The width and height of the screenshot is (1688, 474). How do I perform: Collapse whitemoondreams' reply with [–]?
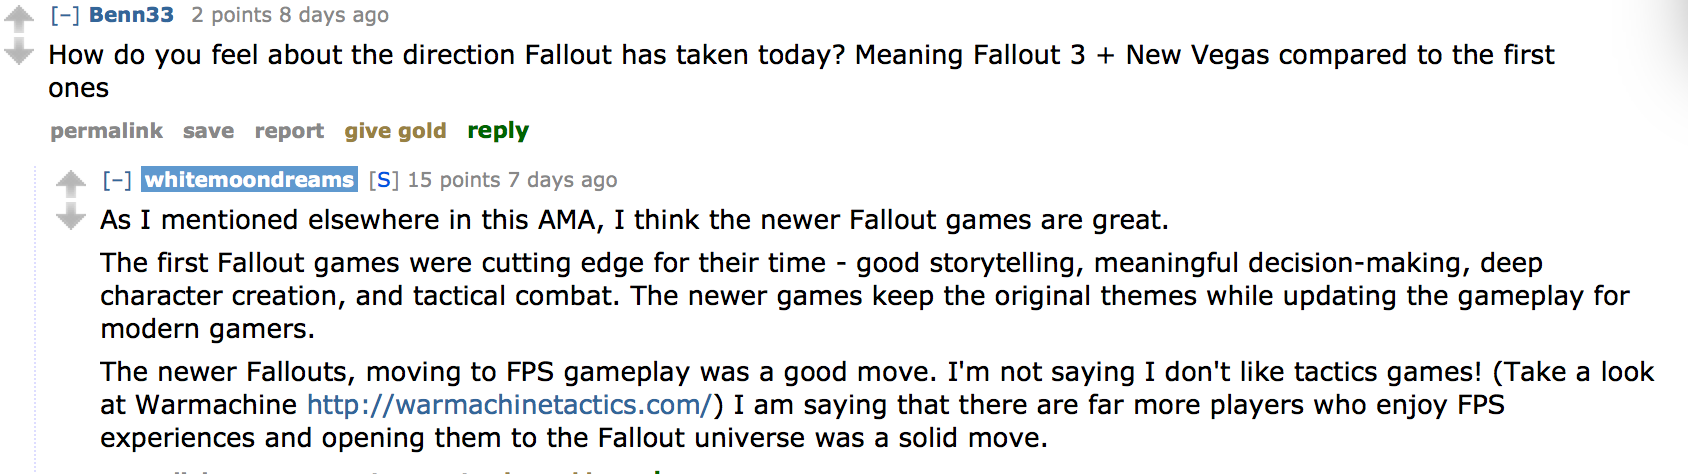(117, 180)
